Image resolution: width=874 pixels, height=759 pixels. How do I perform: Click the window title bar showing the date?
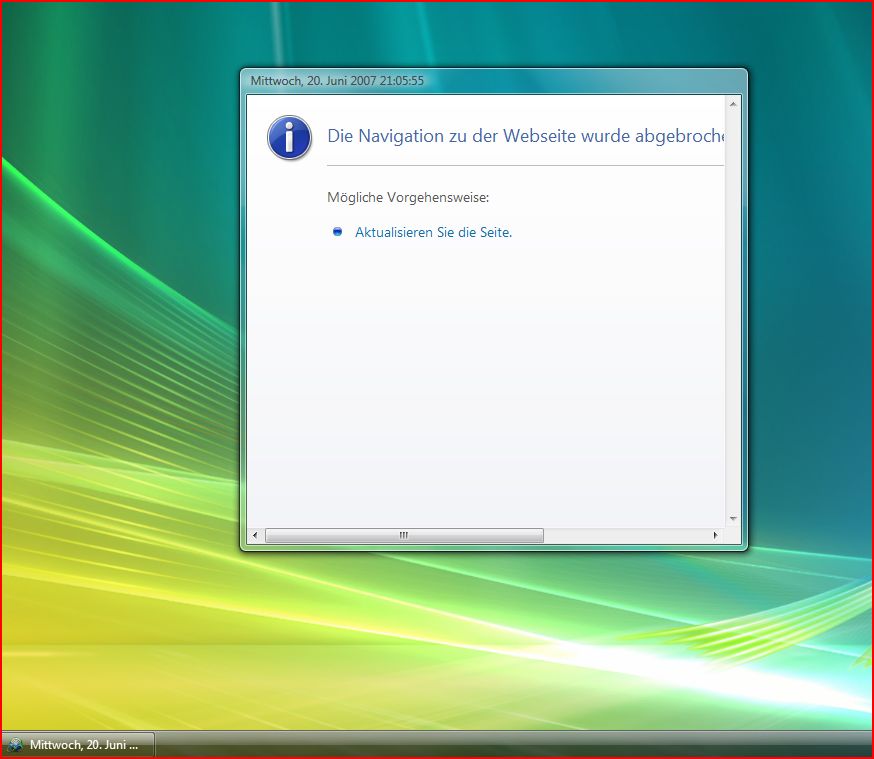(x=493, y=81)
